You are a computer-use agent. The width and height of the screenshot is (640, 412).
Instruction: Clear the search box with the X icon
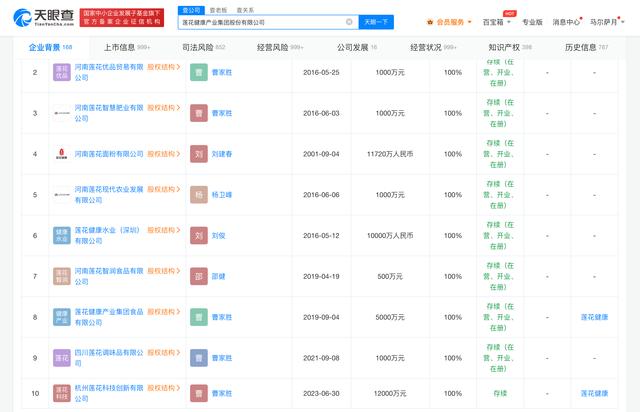(x=349, y=21)
